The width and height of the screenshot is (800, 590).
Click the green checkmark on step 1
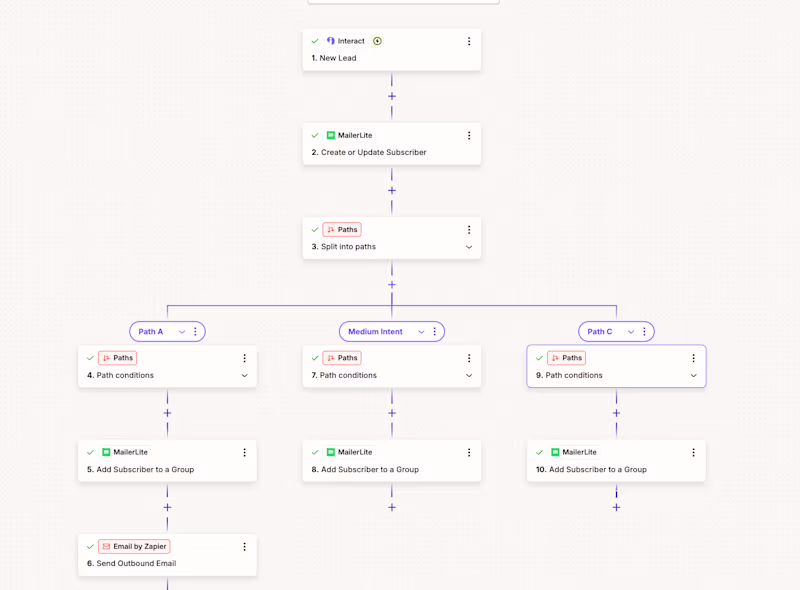(315, 41)
